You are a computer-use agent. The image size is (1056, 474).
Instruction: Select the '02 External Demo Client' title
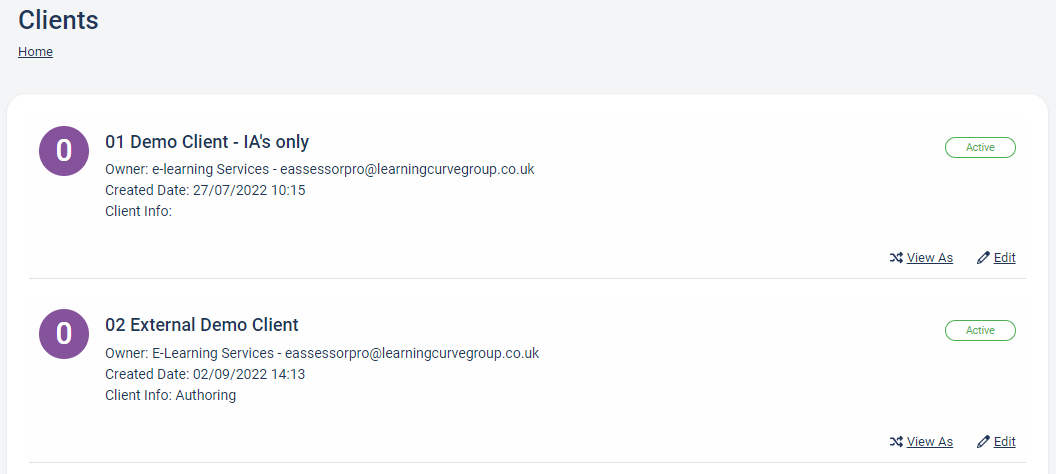pyautogui.click(x=202, y=325)
